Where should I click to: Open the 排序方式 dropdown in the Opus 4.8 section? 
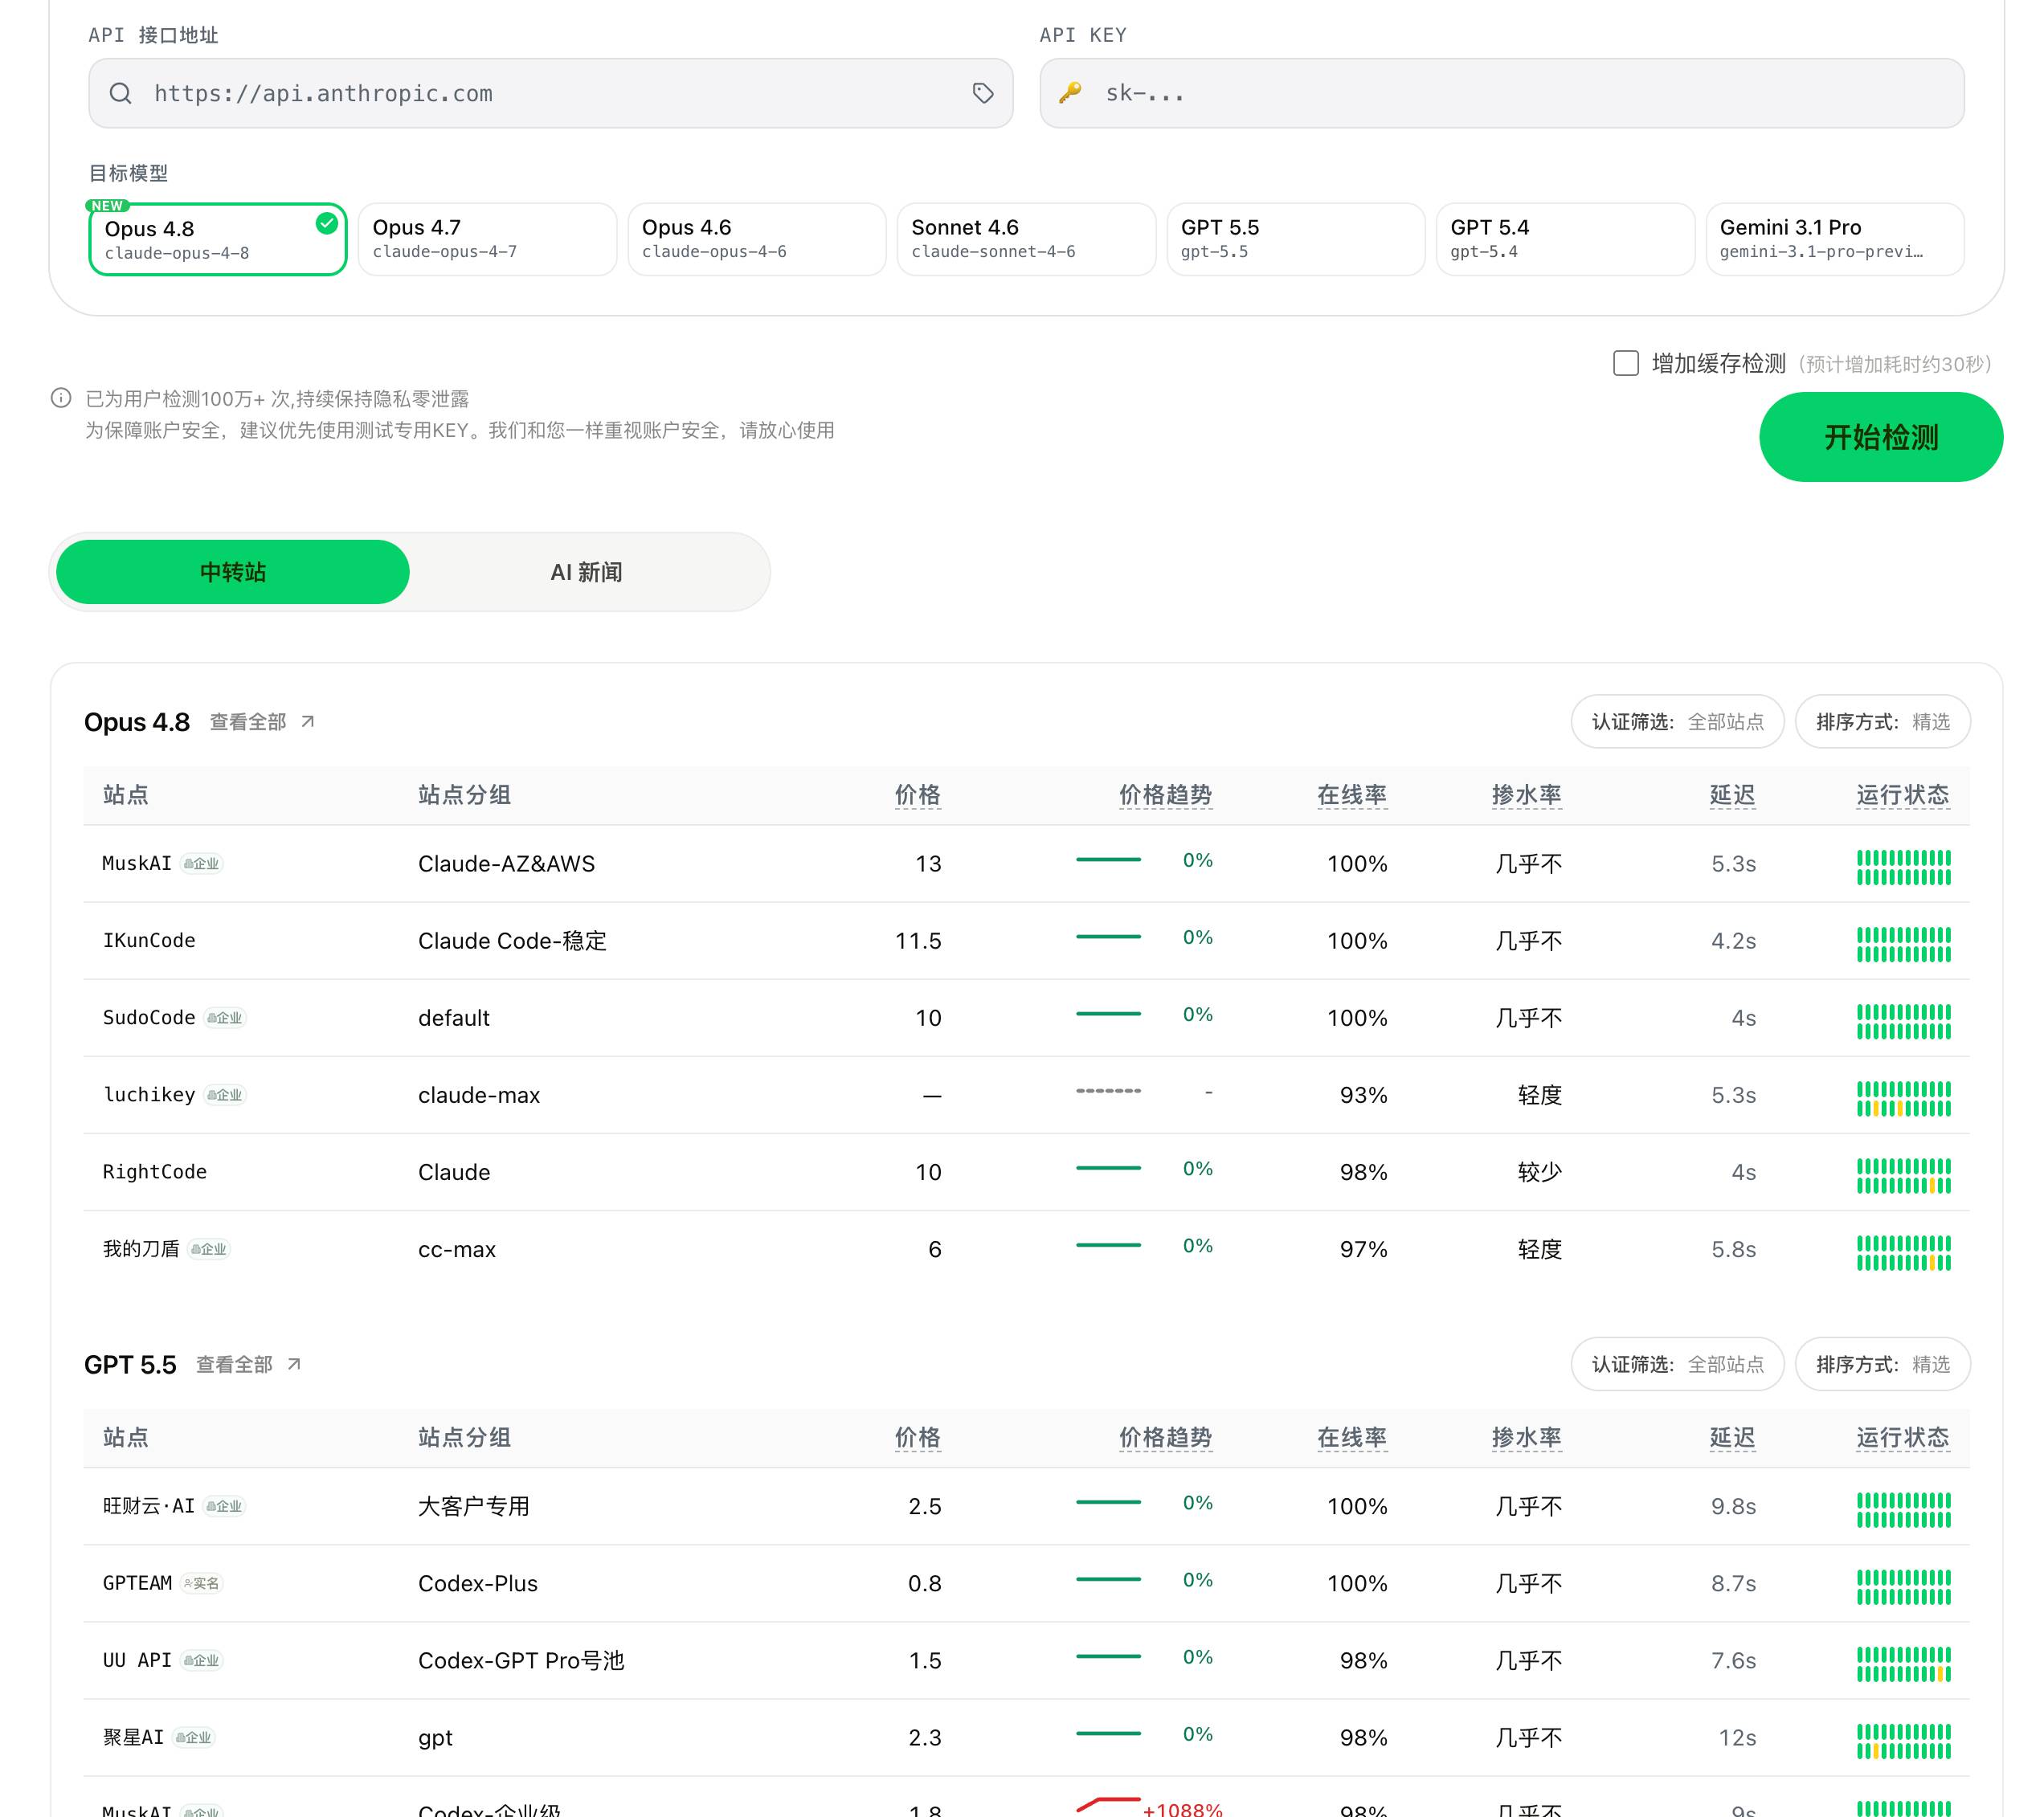tap(1883, 721)
